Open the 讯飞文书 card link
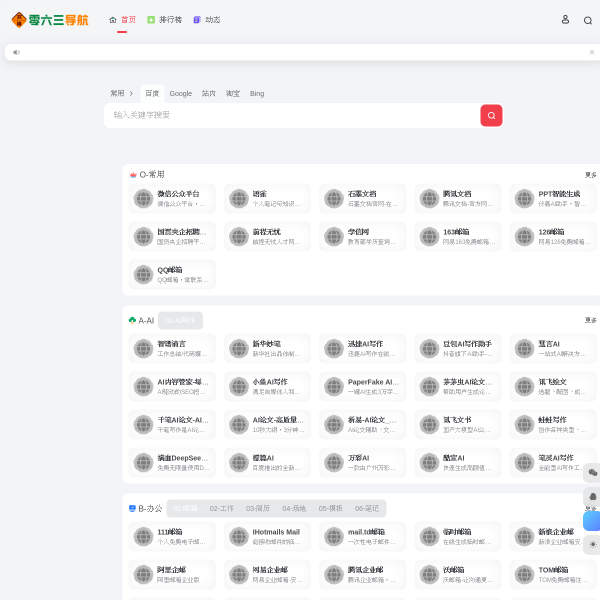600x600 pixels. pos(458,424)
